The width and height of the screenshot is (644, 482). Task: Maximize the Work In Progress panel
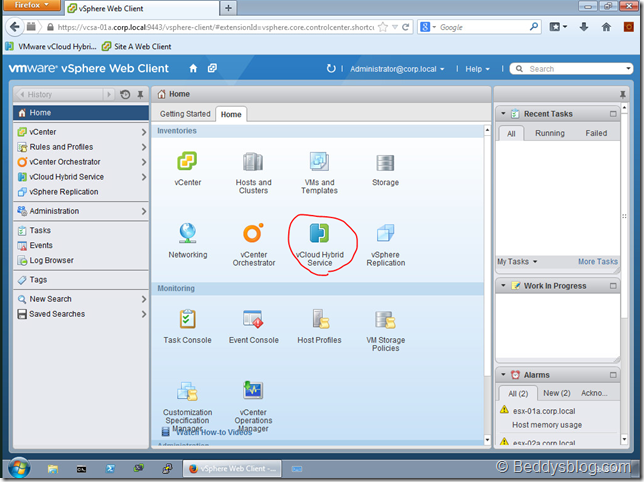(x=613, y=286)
